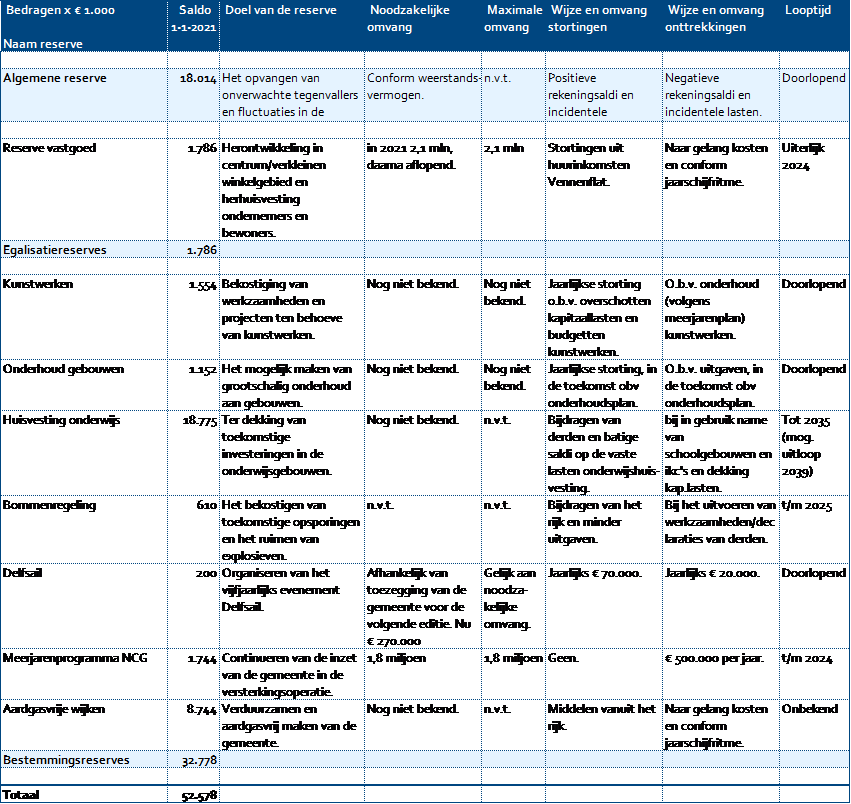
Task: Select the 'Bestemmingsreserves' subtotal row label
Action: point(66,759)
